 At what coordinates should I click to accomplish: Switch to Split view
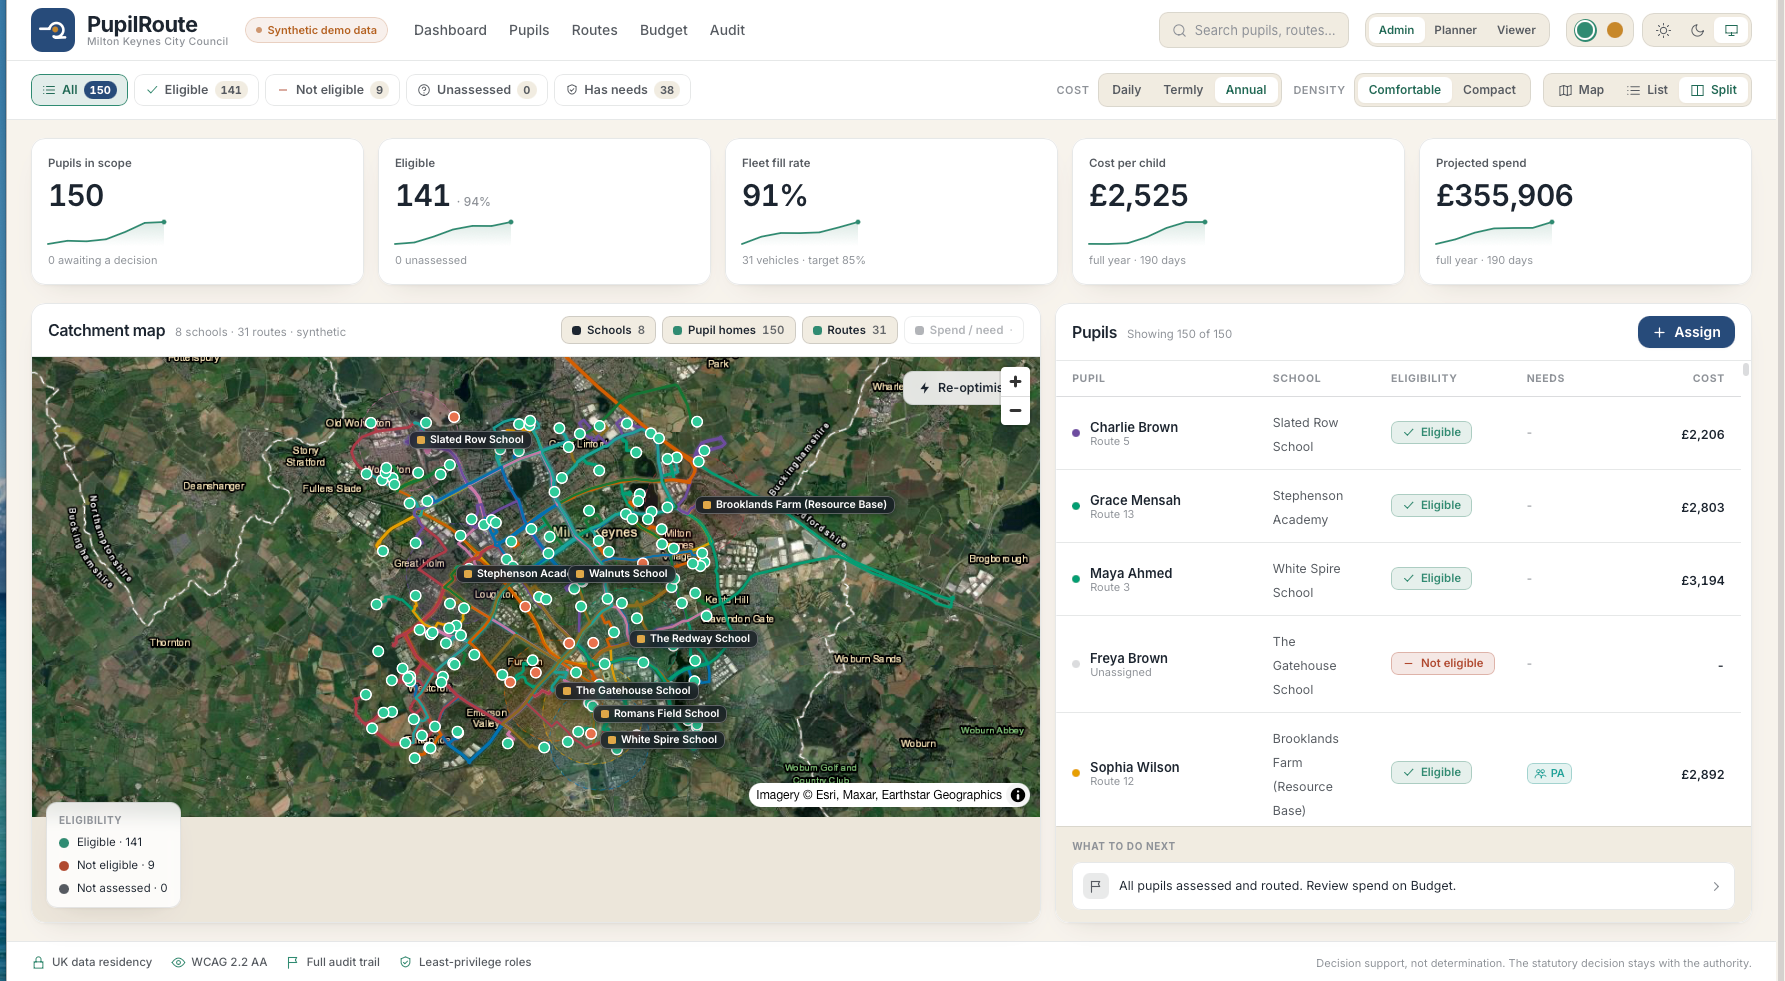pos(1714,90)
